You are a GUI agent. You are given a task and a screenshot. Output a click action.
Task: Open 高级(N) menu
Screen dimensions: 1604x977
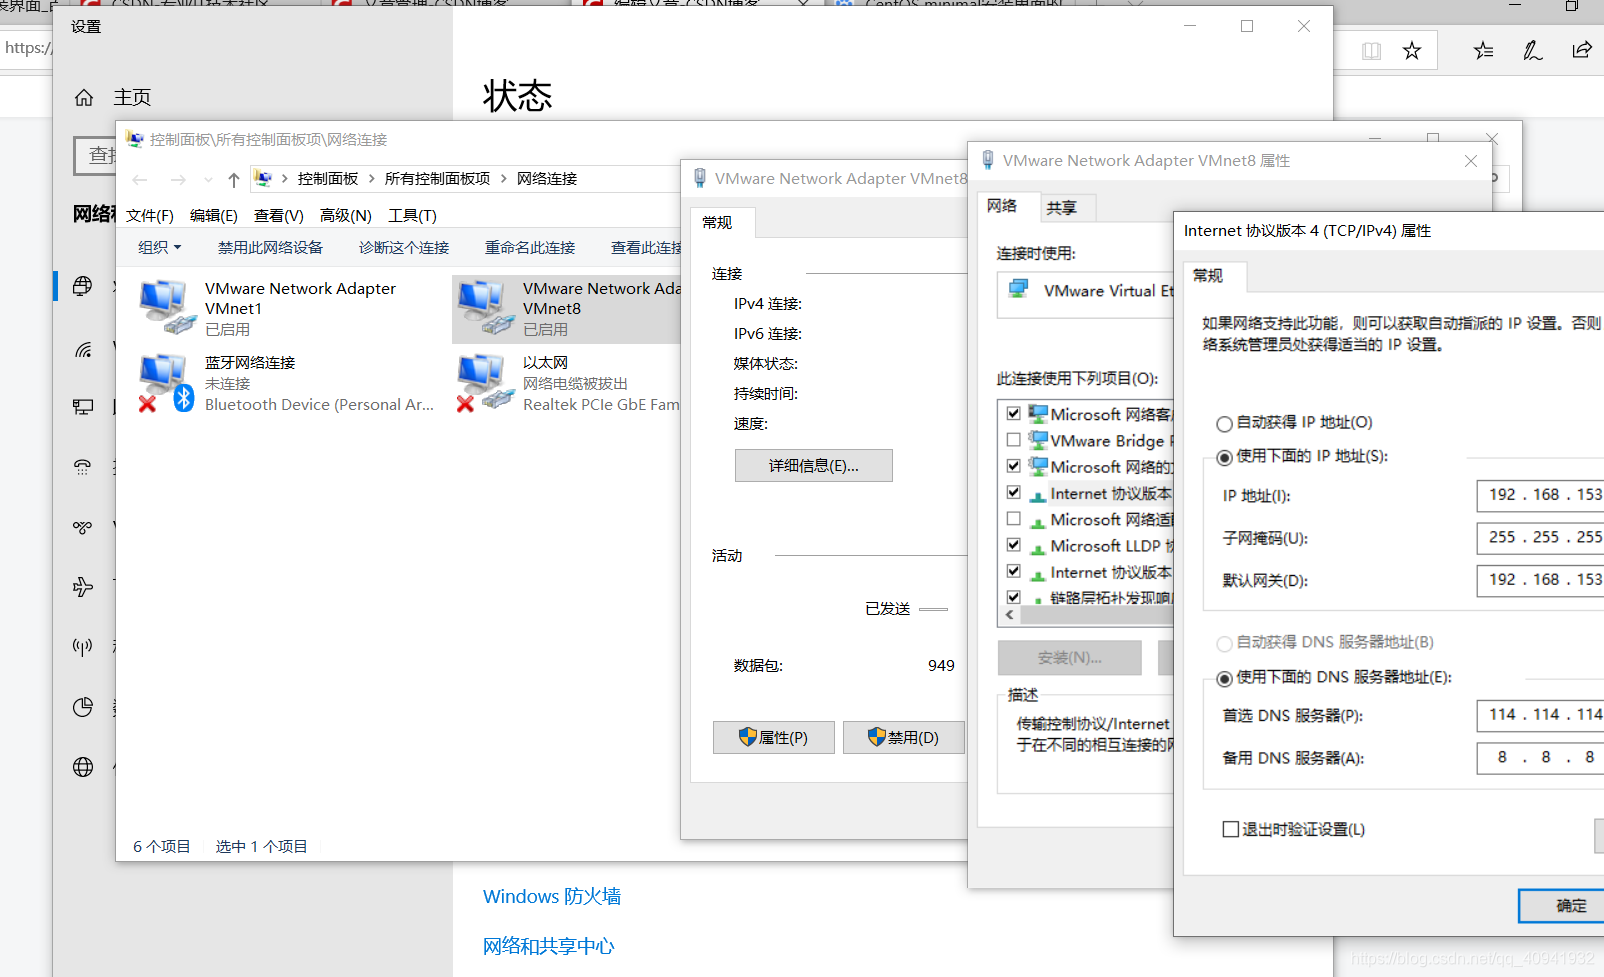(x=346, y=216)
